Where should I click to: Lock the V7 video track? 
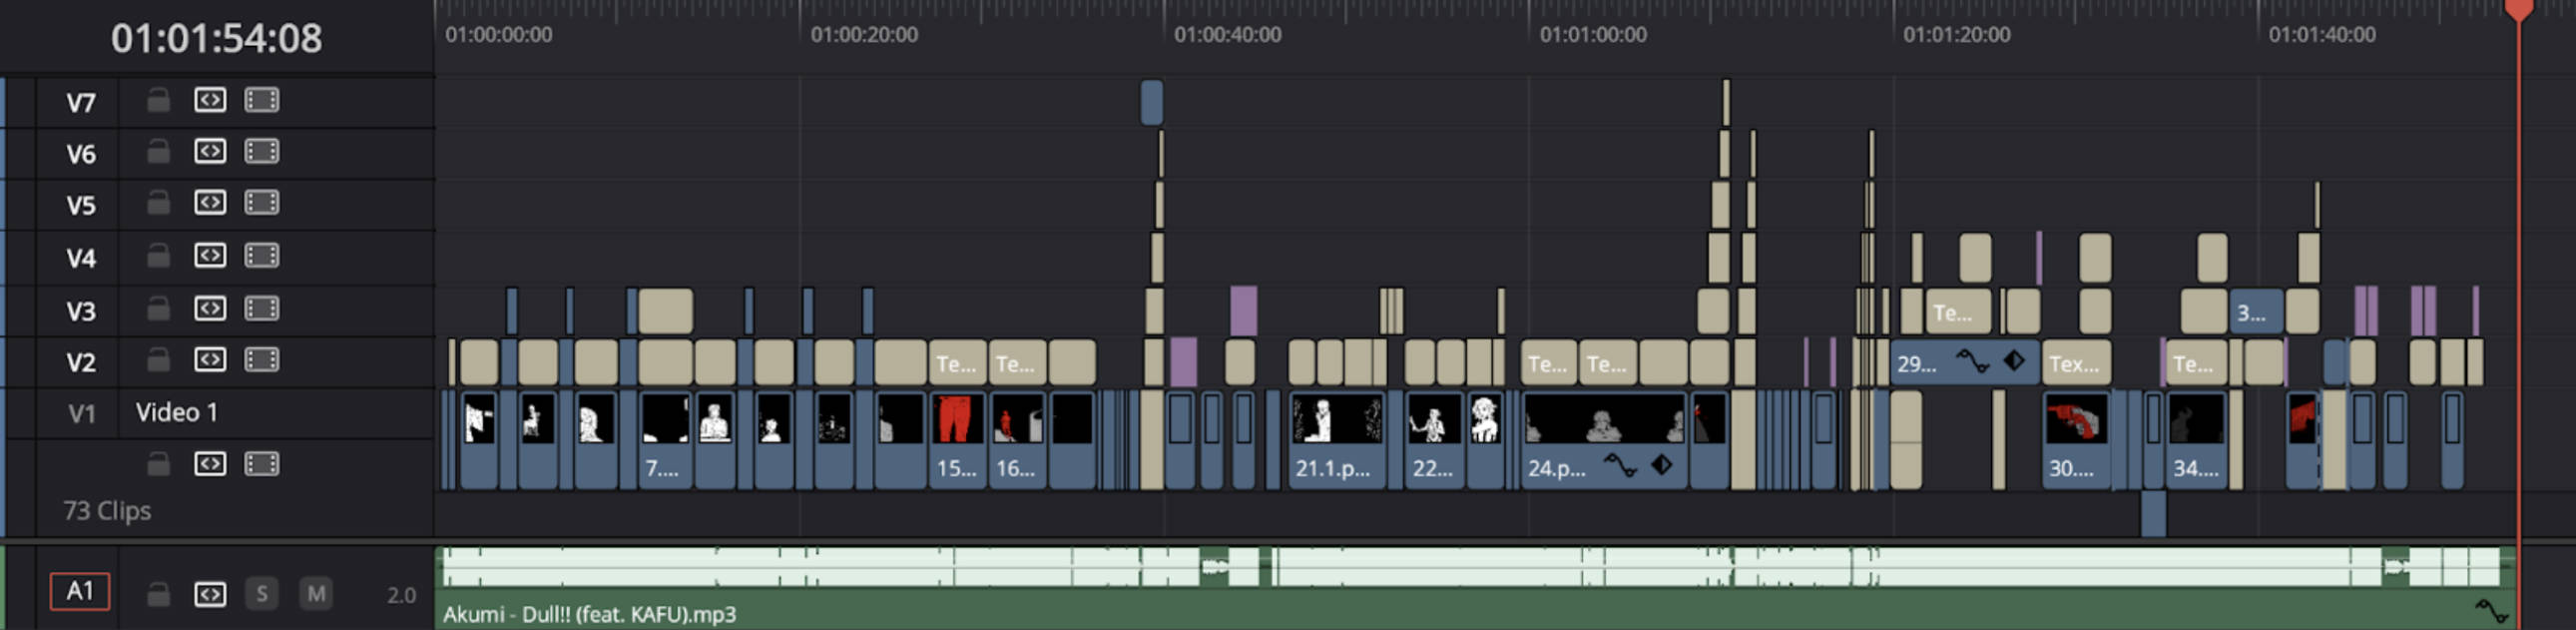[158, 101]
